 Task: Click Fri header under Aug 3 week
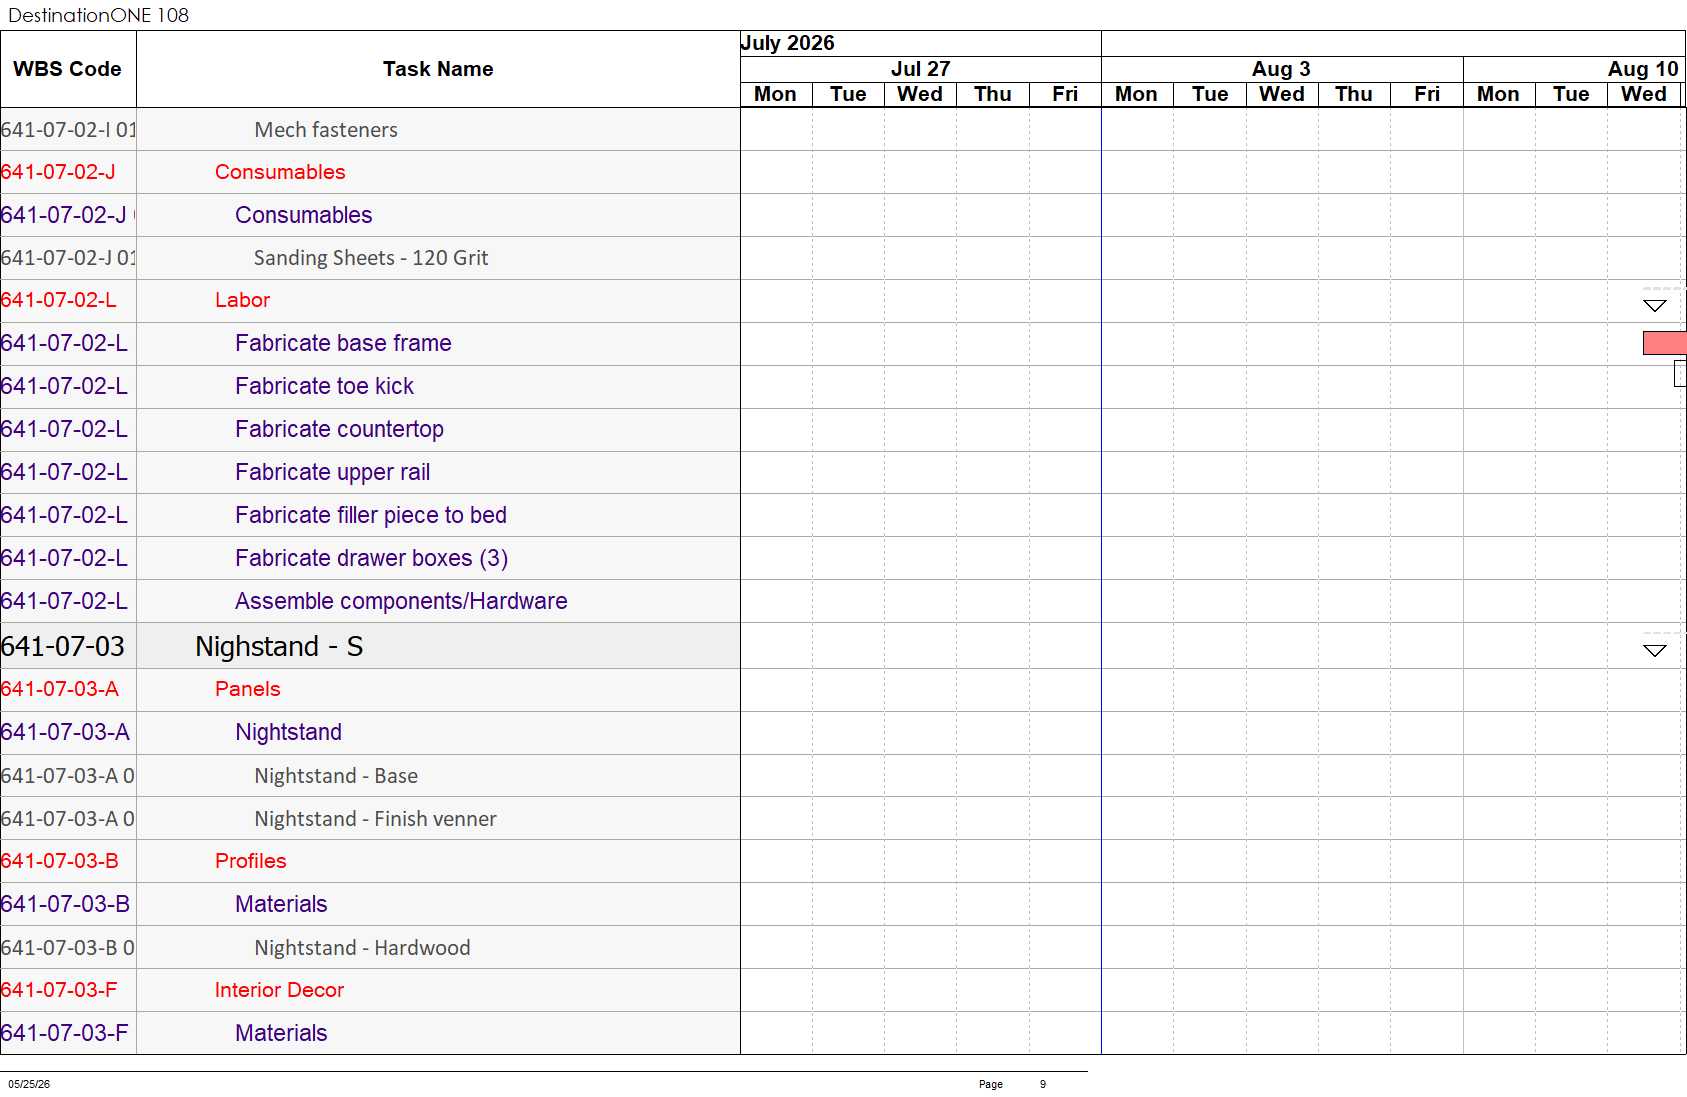[1427, 94]
